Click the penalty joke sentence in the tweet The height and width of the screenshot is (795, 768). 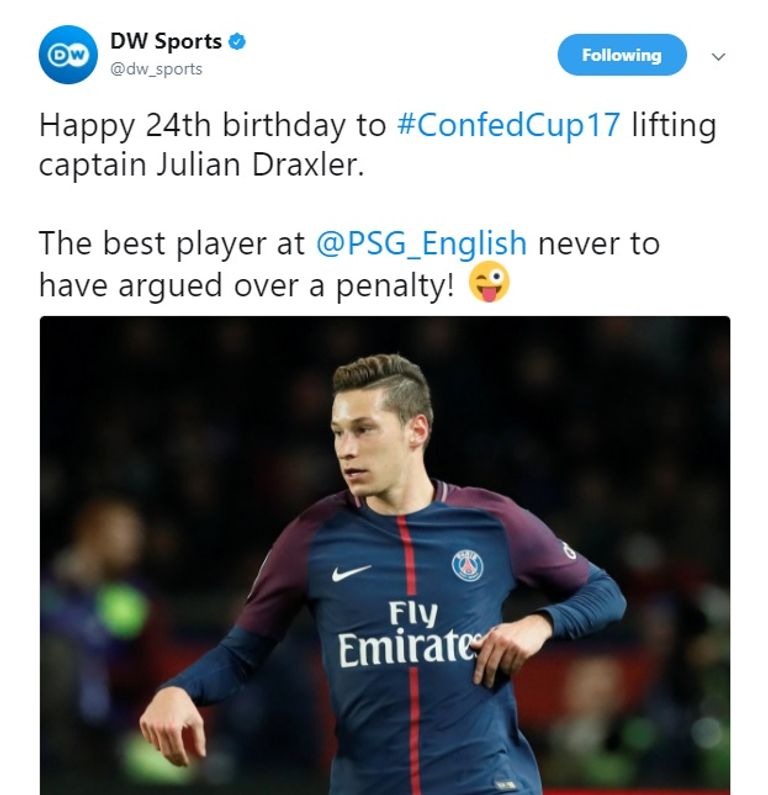click(350, 264)
